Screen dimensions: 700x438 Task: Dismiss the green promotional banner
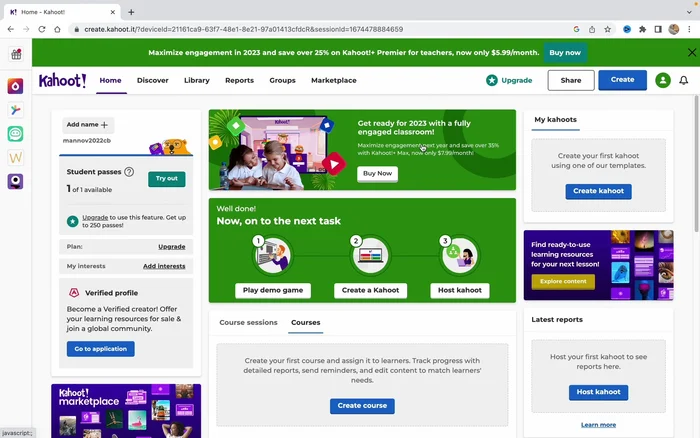(691, 52)
